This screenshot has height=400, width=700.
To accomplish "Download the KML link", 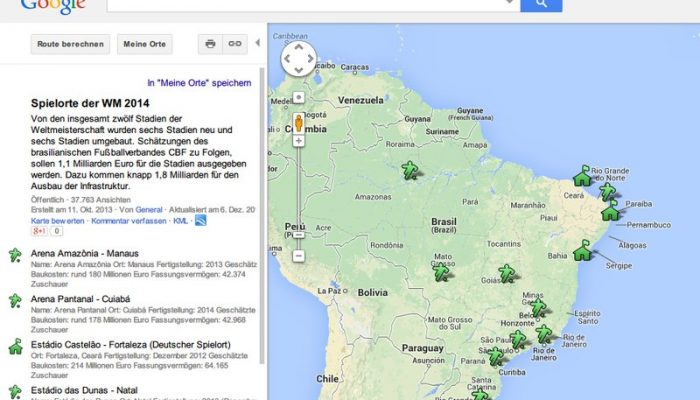I will 180,221.
